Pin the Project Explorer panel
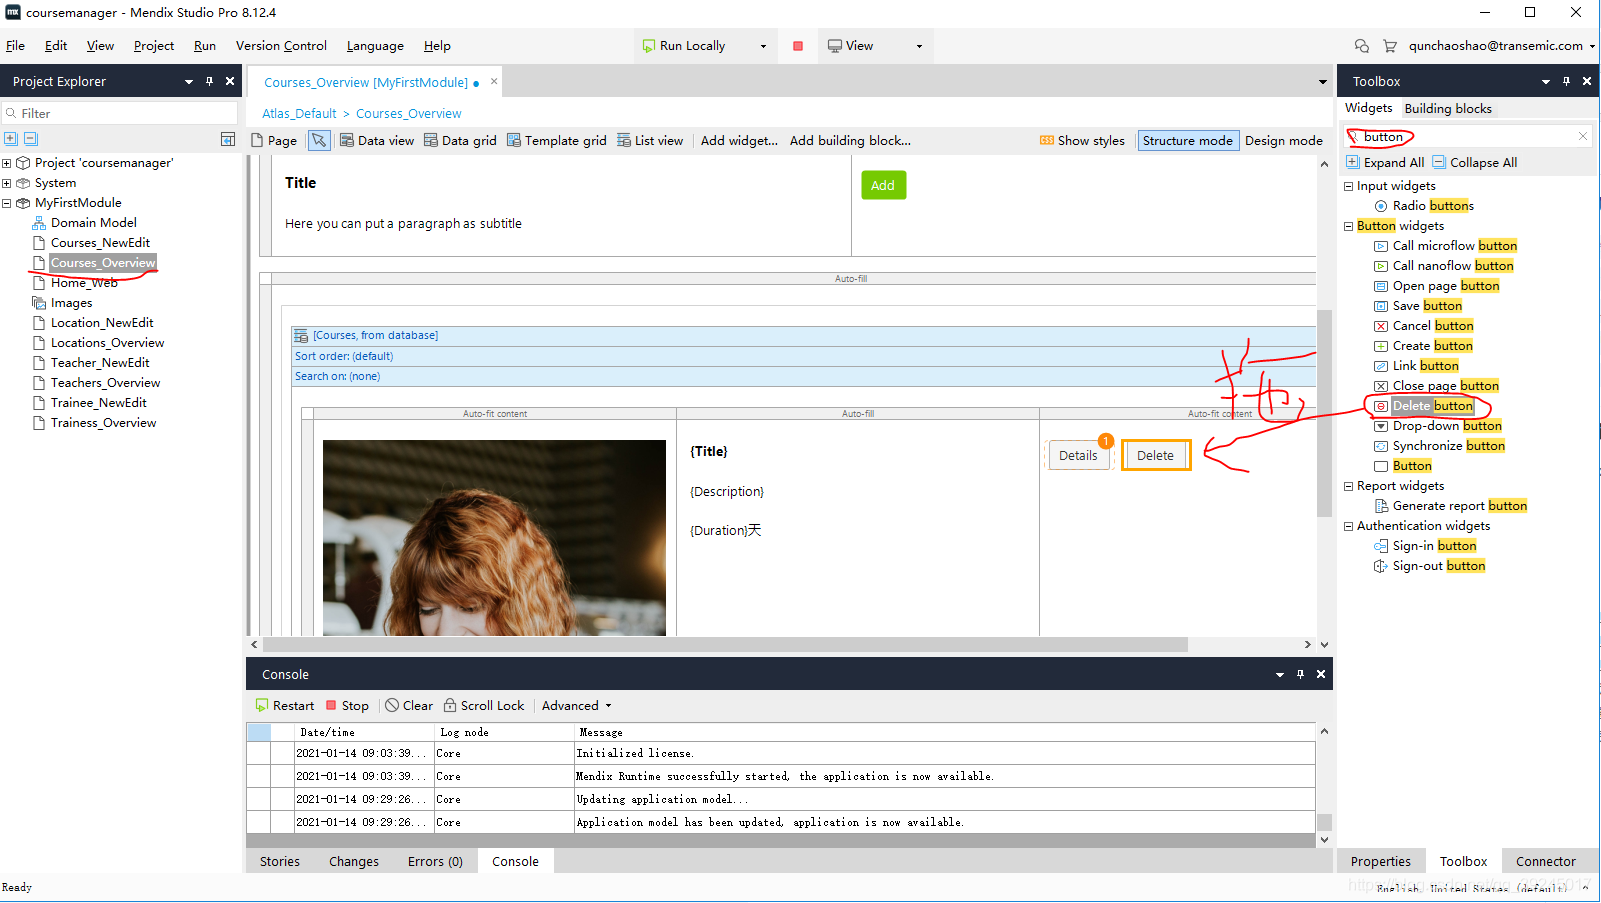 click(x=209, y=81)
